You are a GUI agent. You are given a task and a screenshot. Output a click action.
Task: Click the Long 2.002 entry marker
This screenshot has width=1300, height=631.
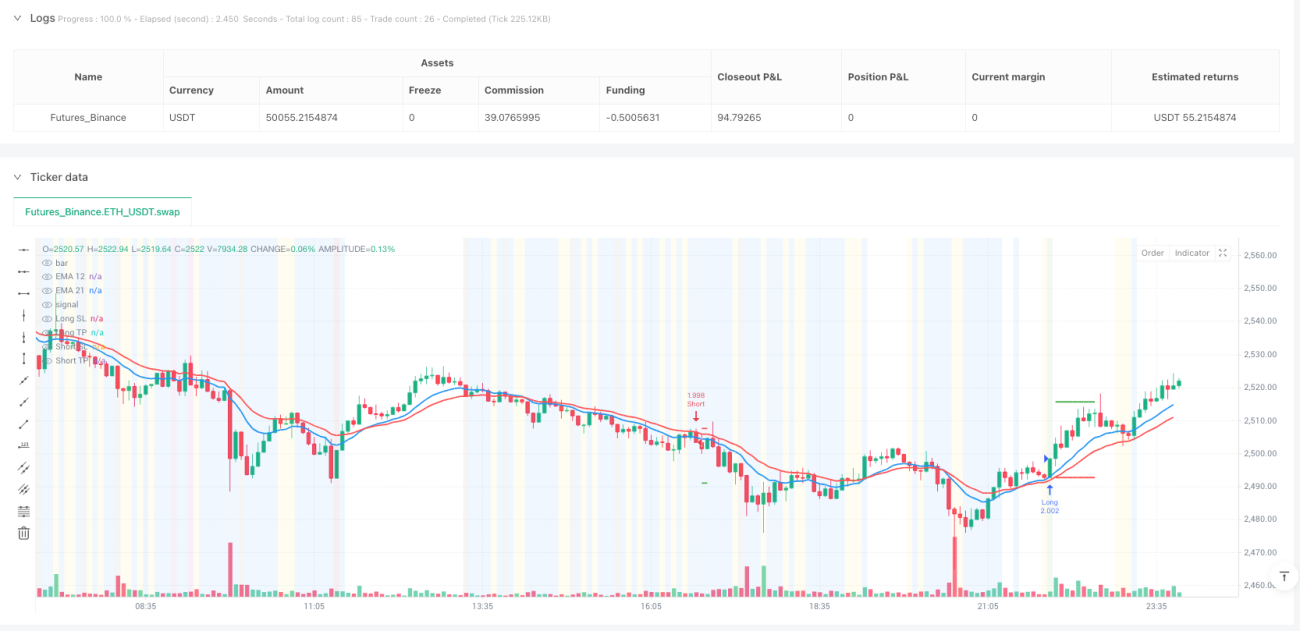[x=1049, y=500]
